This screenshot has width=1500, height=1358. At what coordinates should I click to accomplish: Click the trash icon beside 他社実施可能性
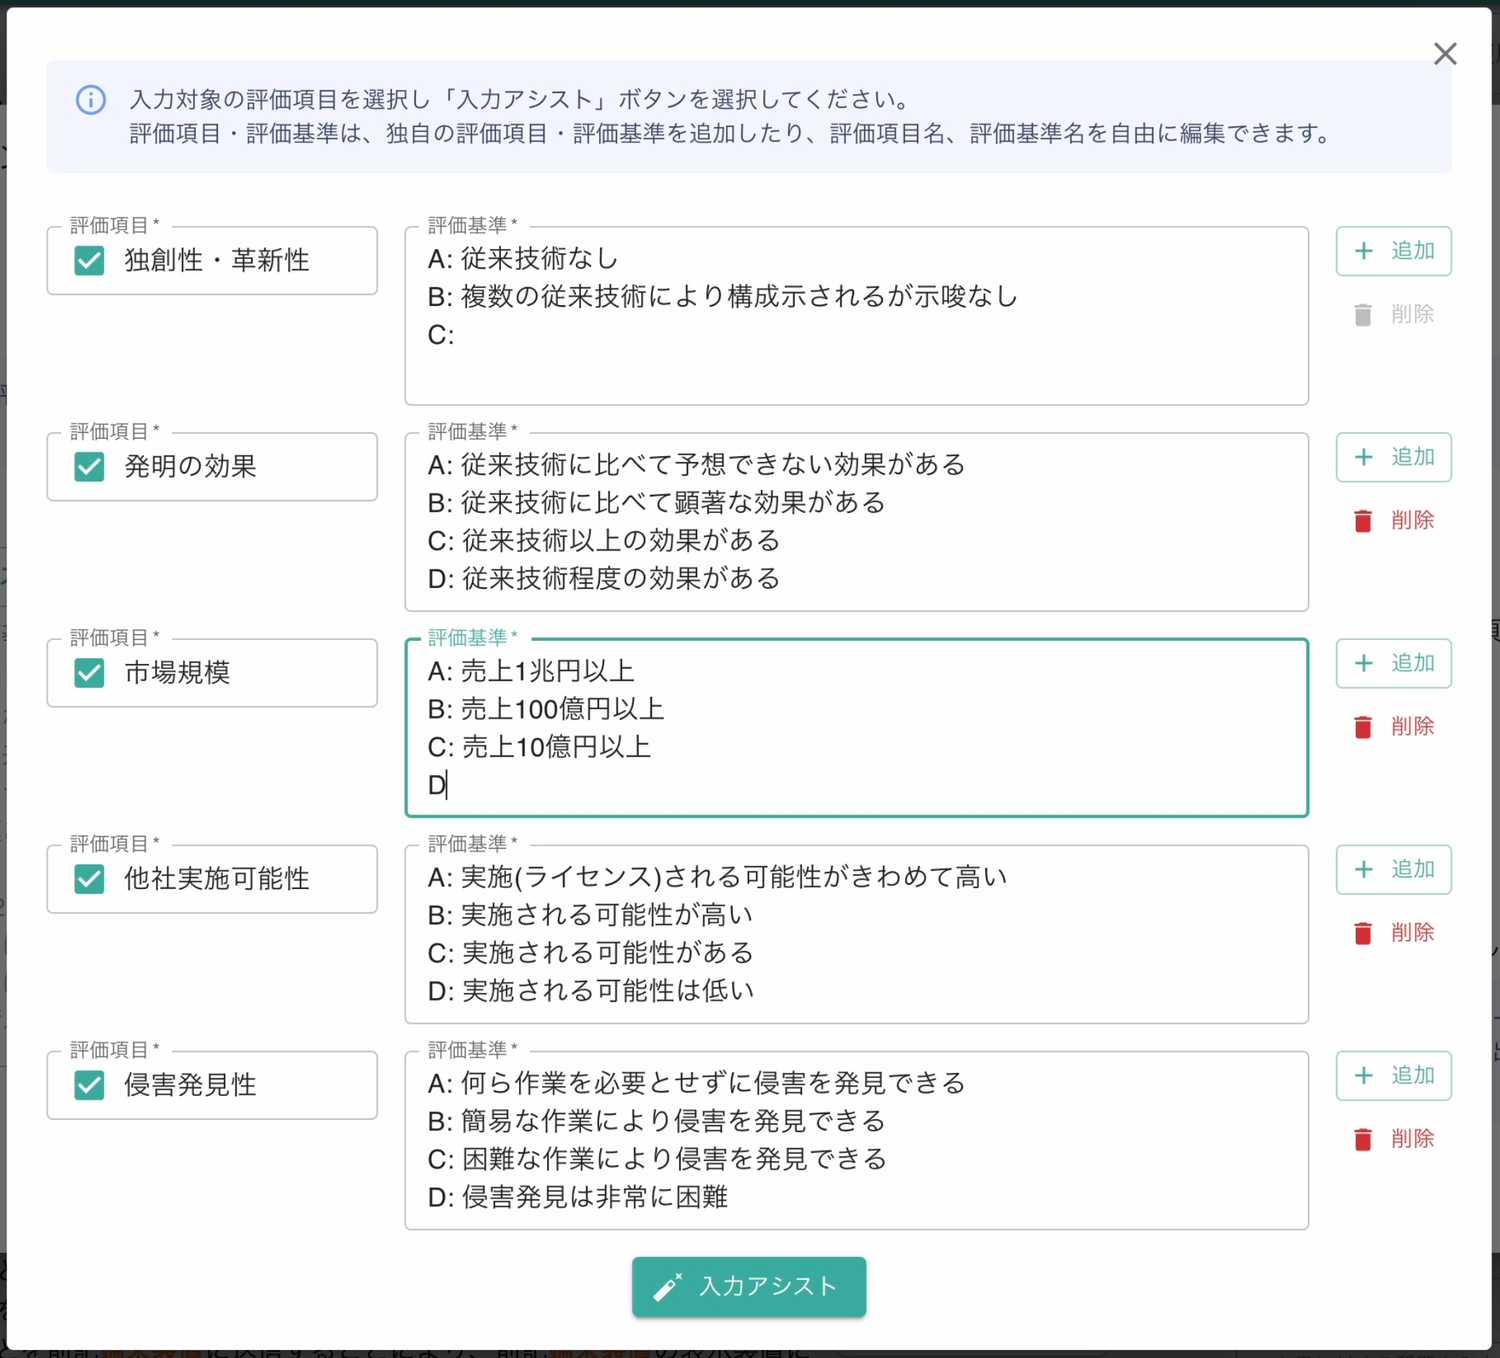(x=1362, y=932)
